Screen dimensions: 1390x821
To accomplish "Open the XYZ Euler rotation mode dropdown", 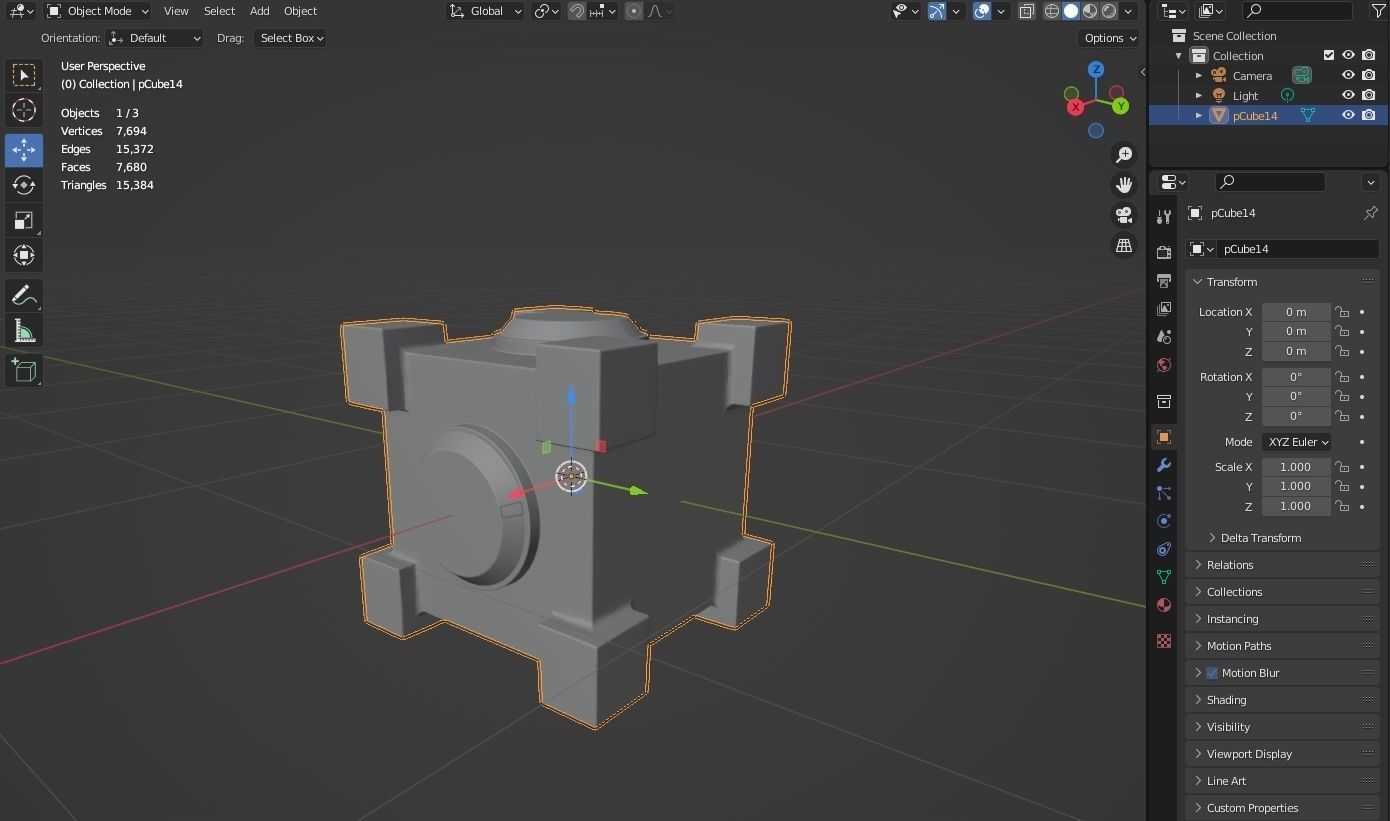I will pos(1296,442).
